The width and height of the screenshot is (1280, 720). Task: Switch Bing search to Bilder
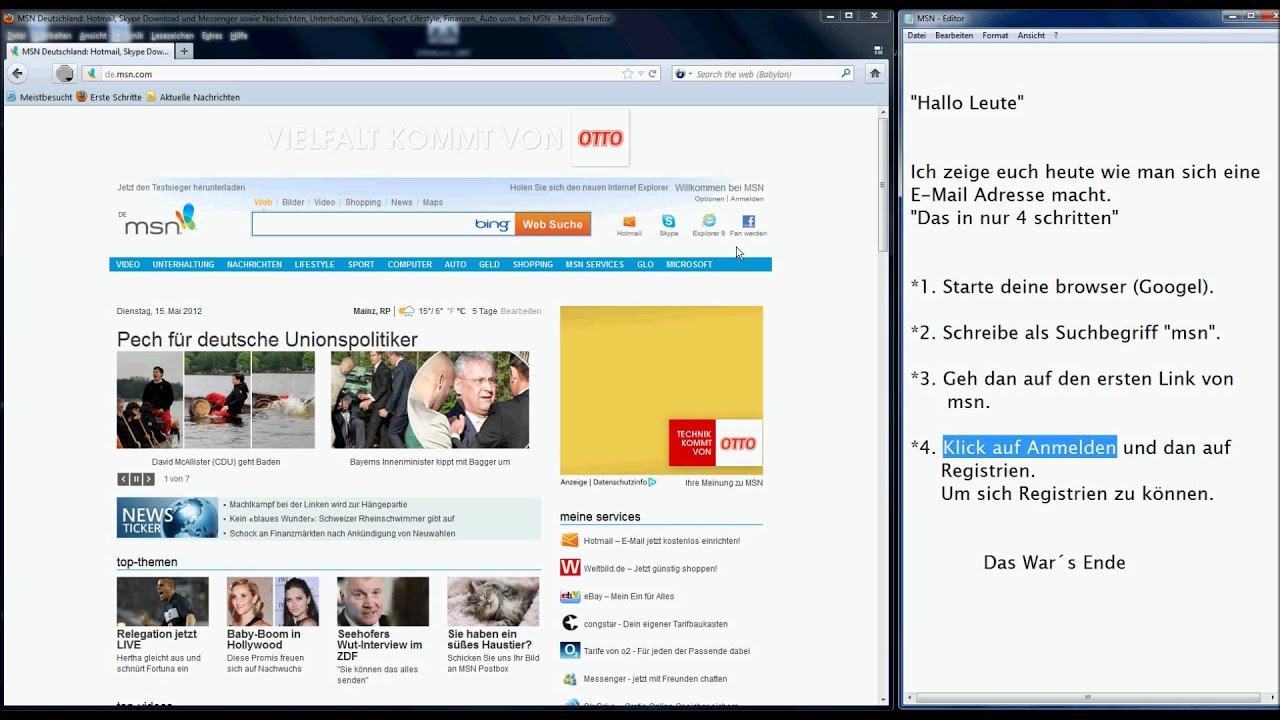pyautogui.click(x=293, y=202)
